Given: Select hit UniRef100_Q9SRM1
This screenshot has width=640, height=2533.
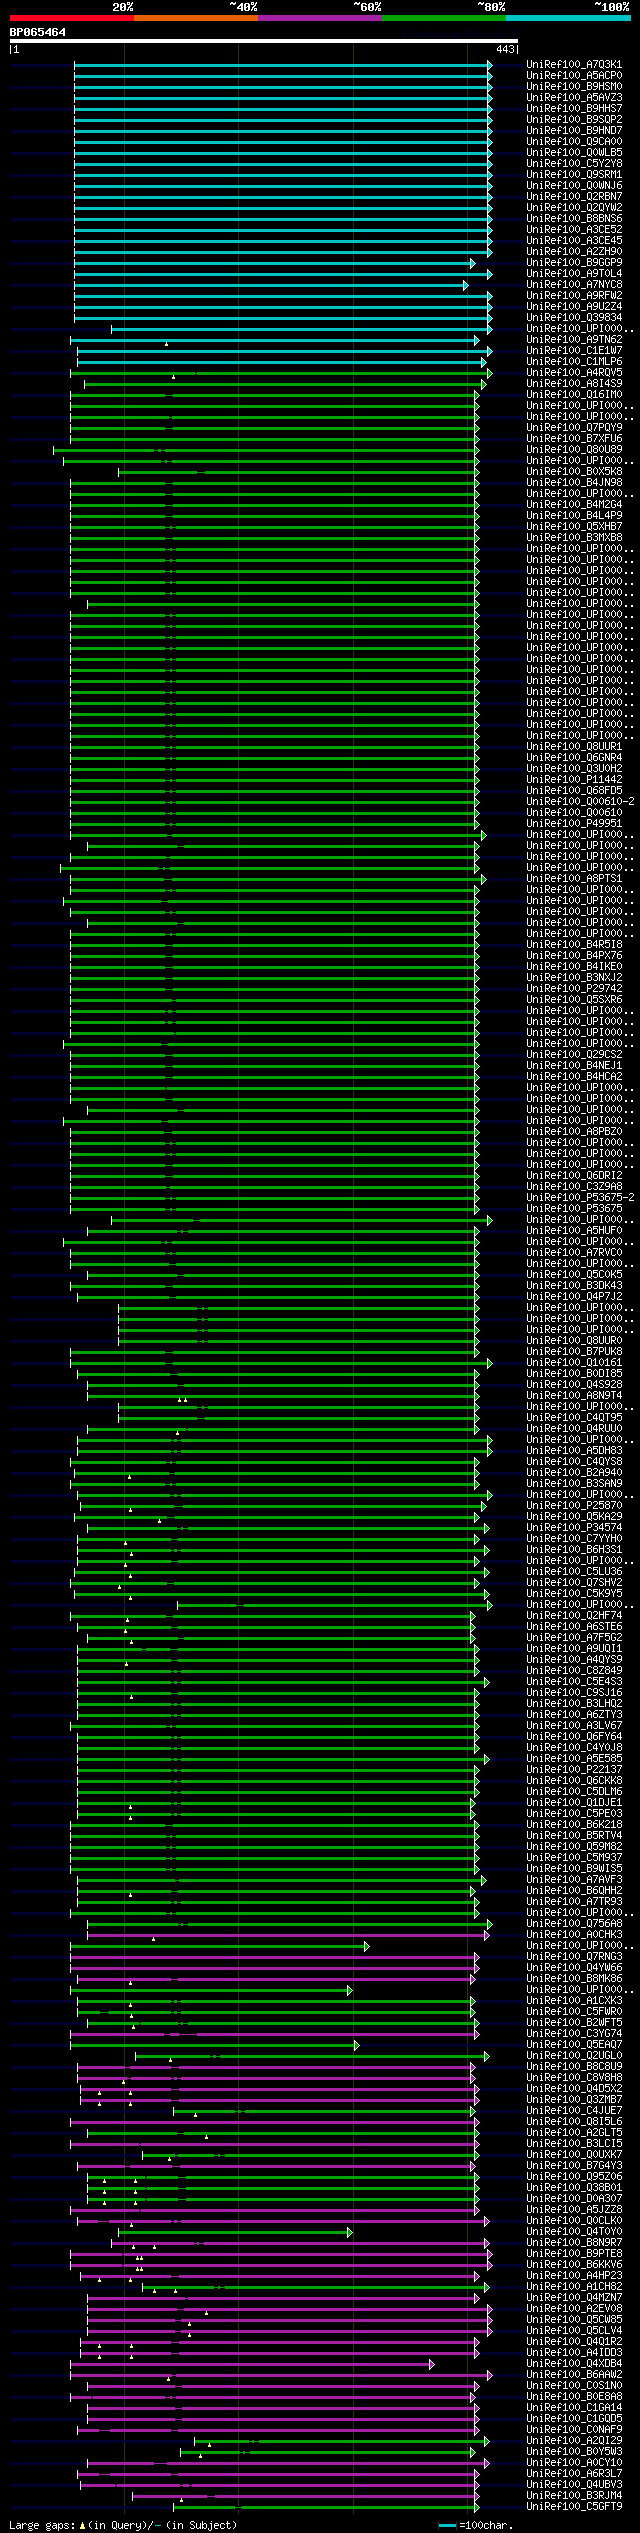Looking at the screenshot, I should [574, 175].
